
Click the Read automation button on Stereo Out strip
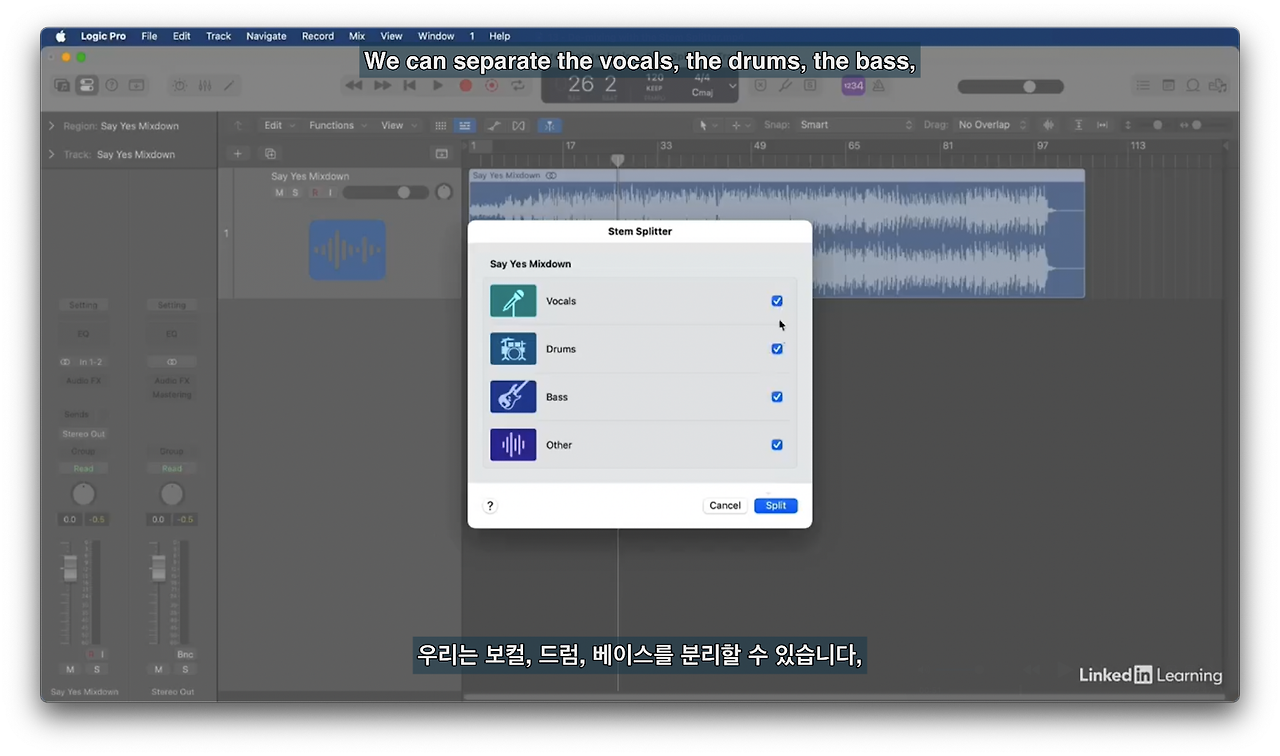point(172,468)
